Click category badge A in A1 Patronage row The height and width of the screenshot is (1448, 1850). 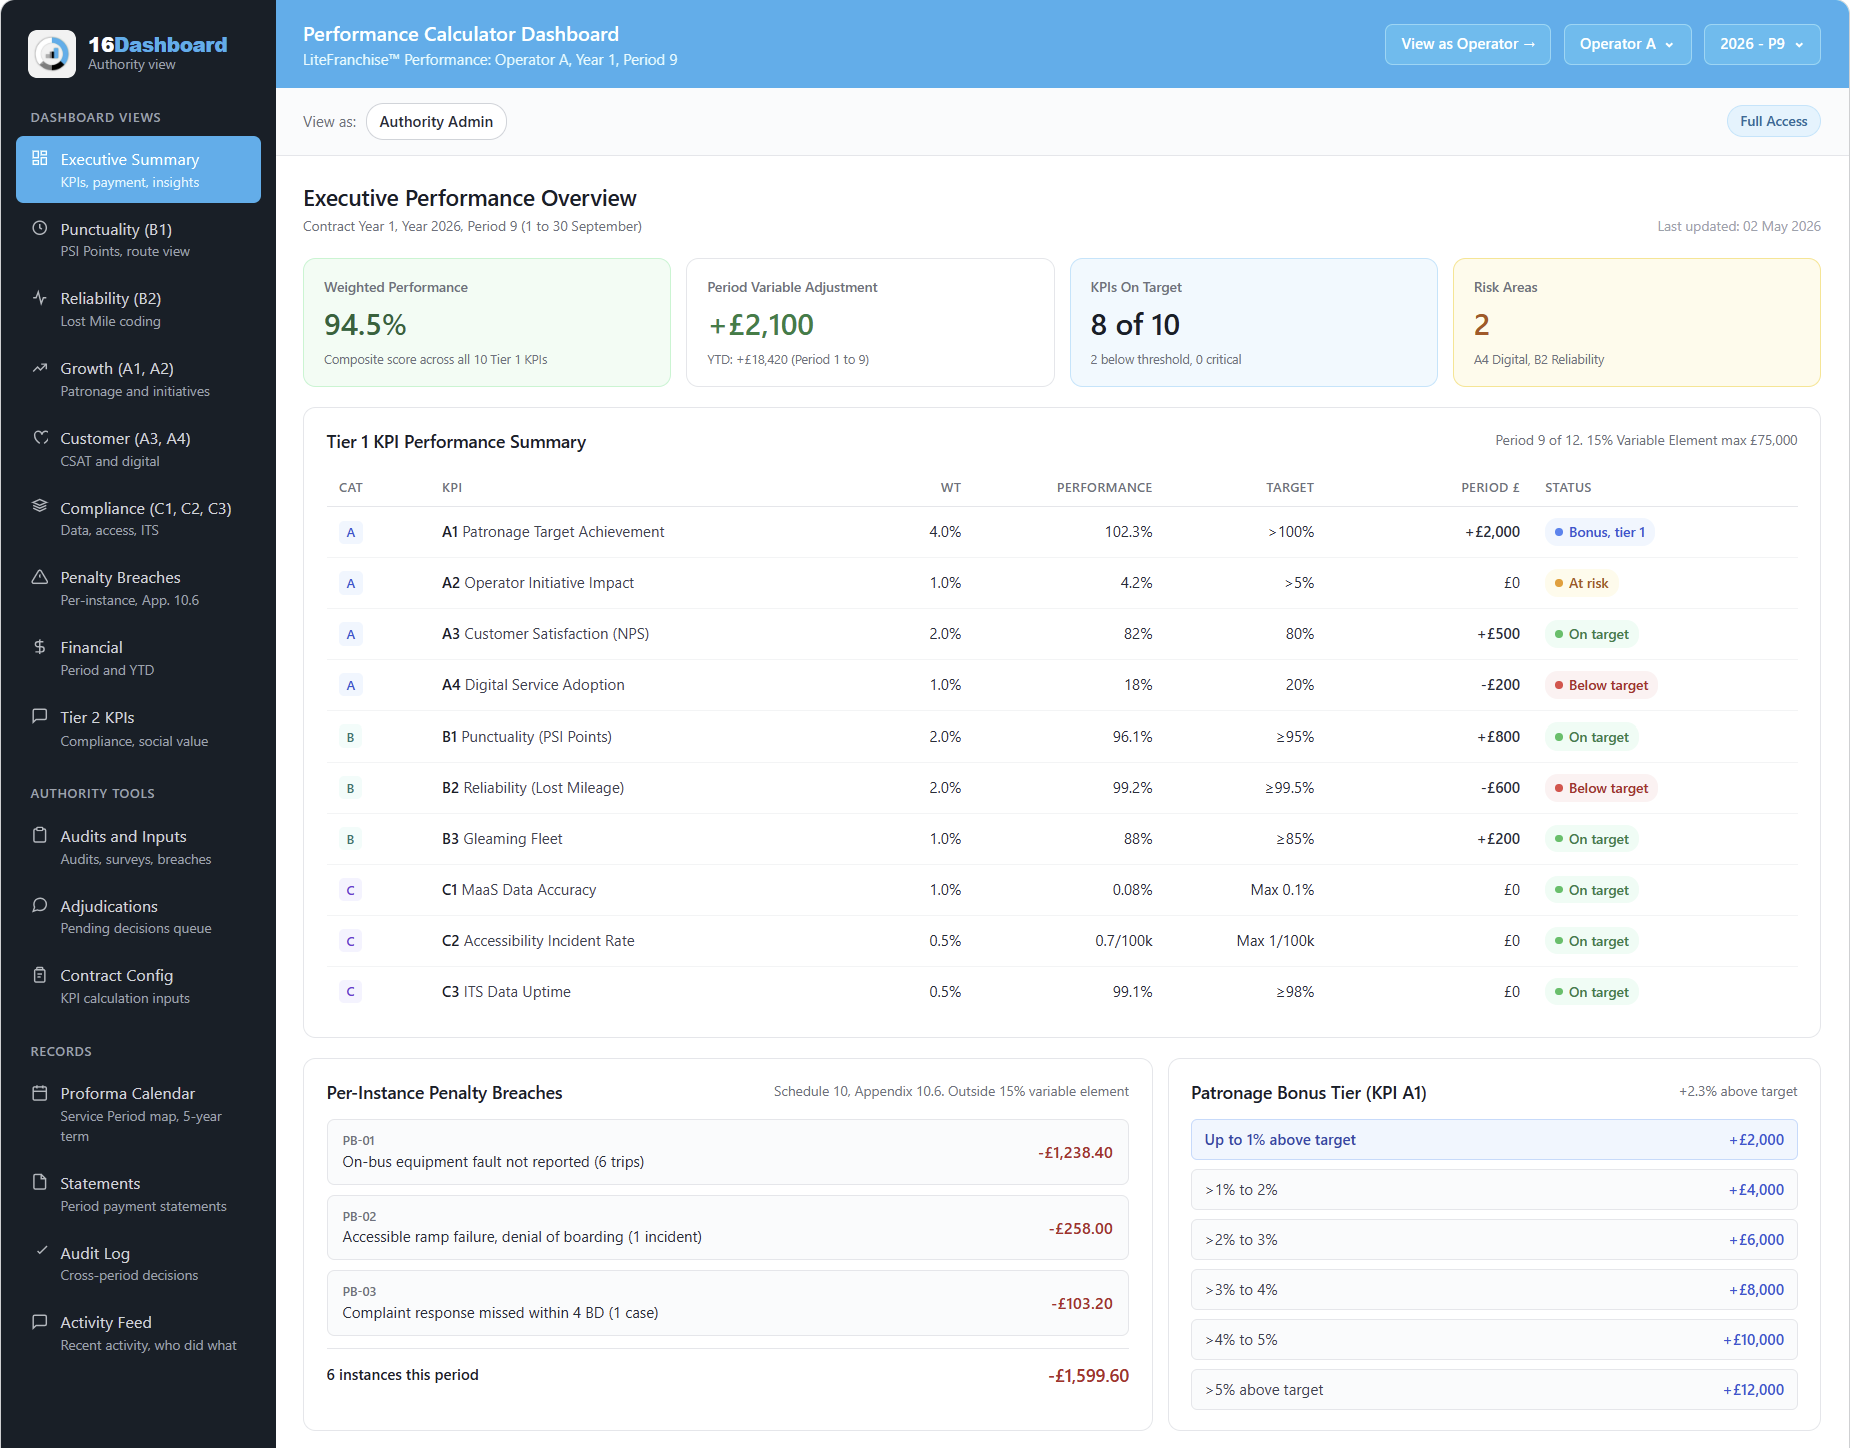[x=351, y=532]
